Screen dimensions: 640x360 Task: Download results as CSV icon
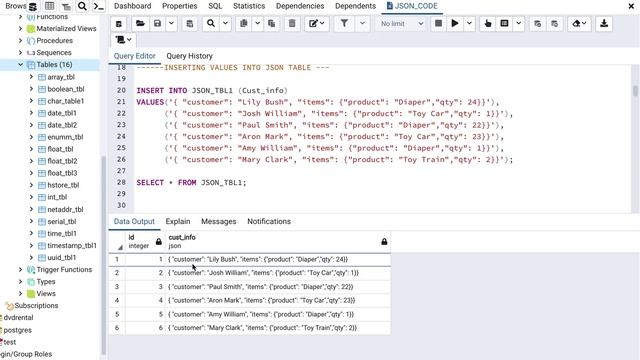[604, 24]
